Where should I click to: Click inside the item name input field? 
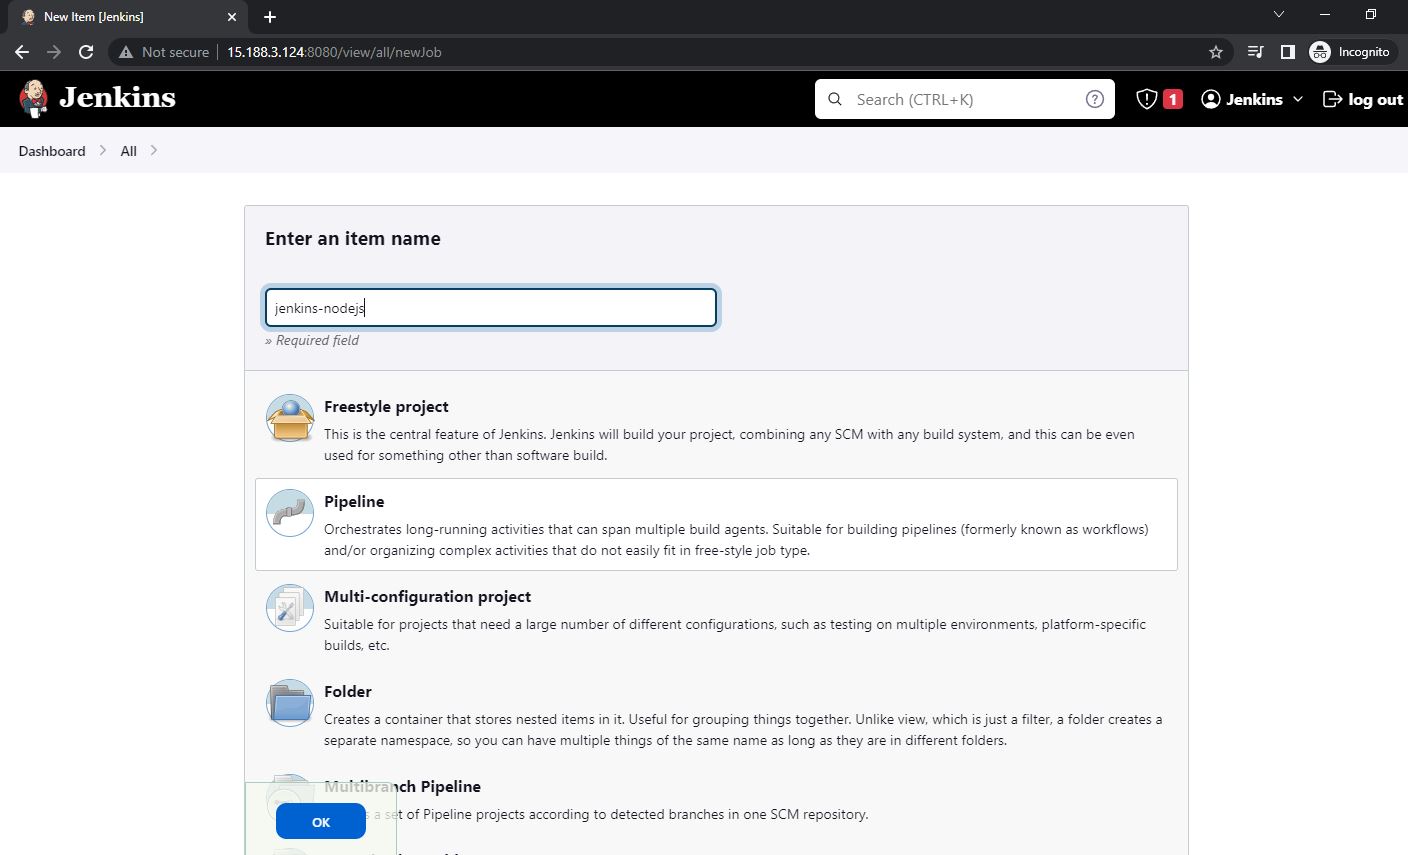[490, 307]
